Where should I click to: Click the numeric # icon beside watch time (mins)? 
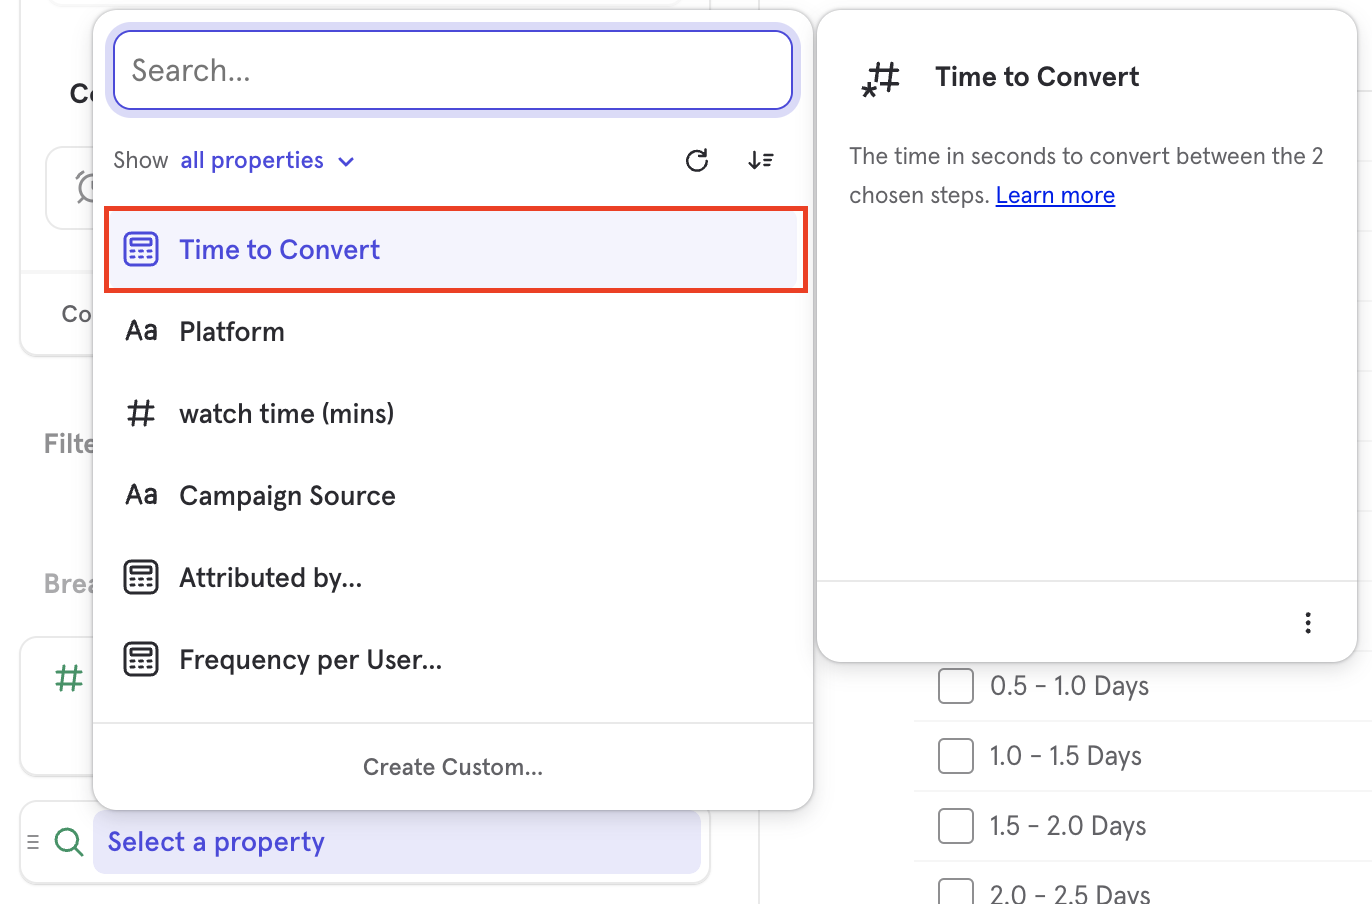[x=141, y=412]
